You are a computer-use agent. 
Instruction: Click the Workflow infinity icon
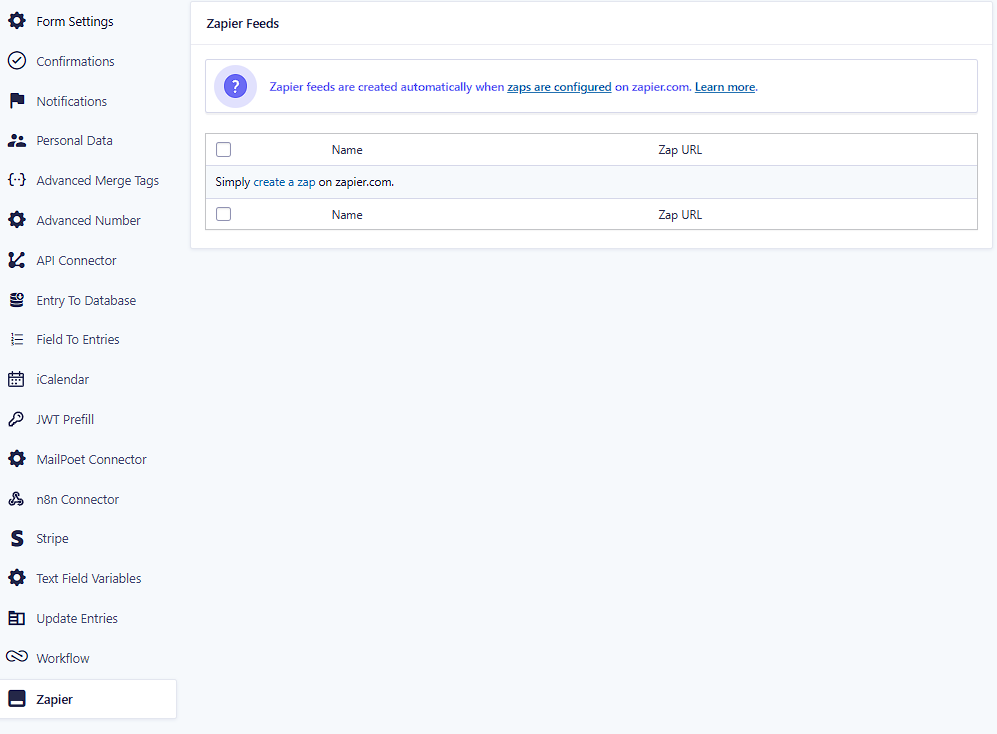click(16, 657)
